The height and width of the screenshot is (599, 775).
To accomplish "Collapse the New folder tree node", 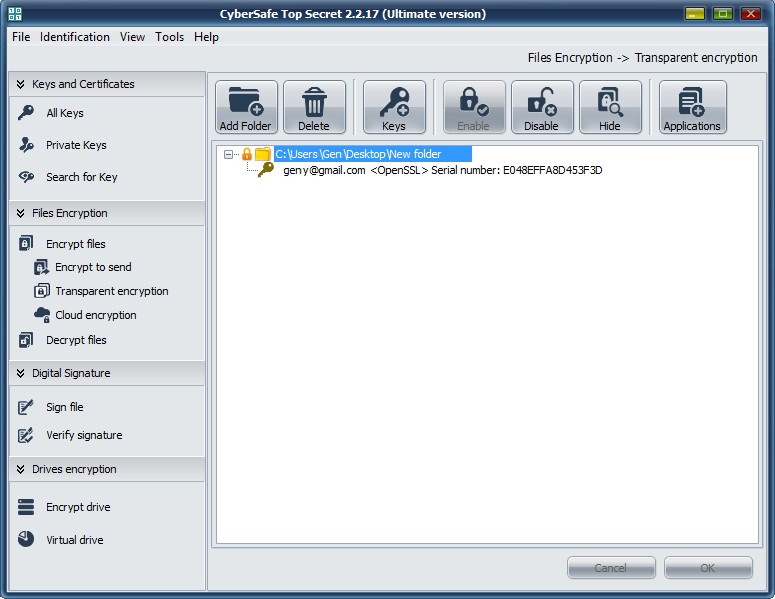I will (x=228, y=154).
